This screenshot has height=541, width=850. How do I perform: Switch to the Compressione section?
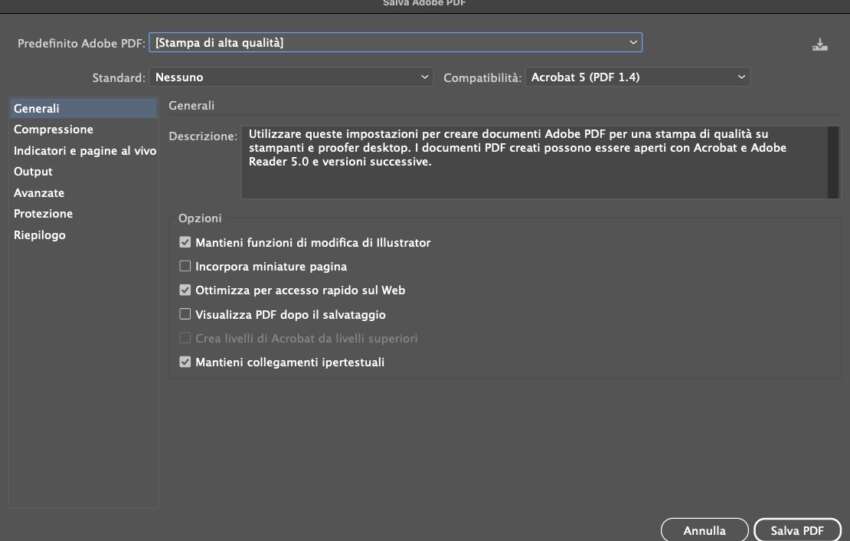click(x=54, y=130)
